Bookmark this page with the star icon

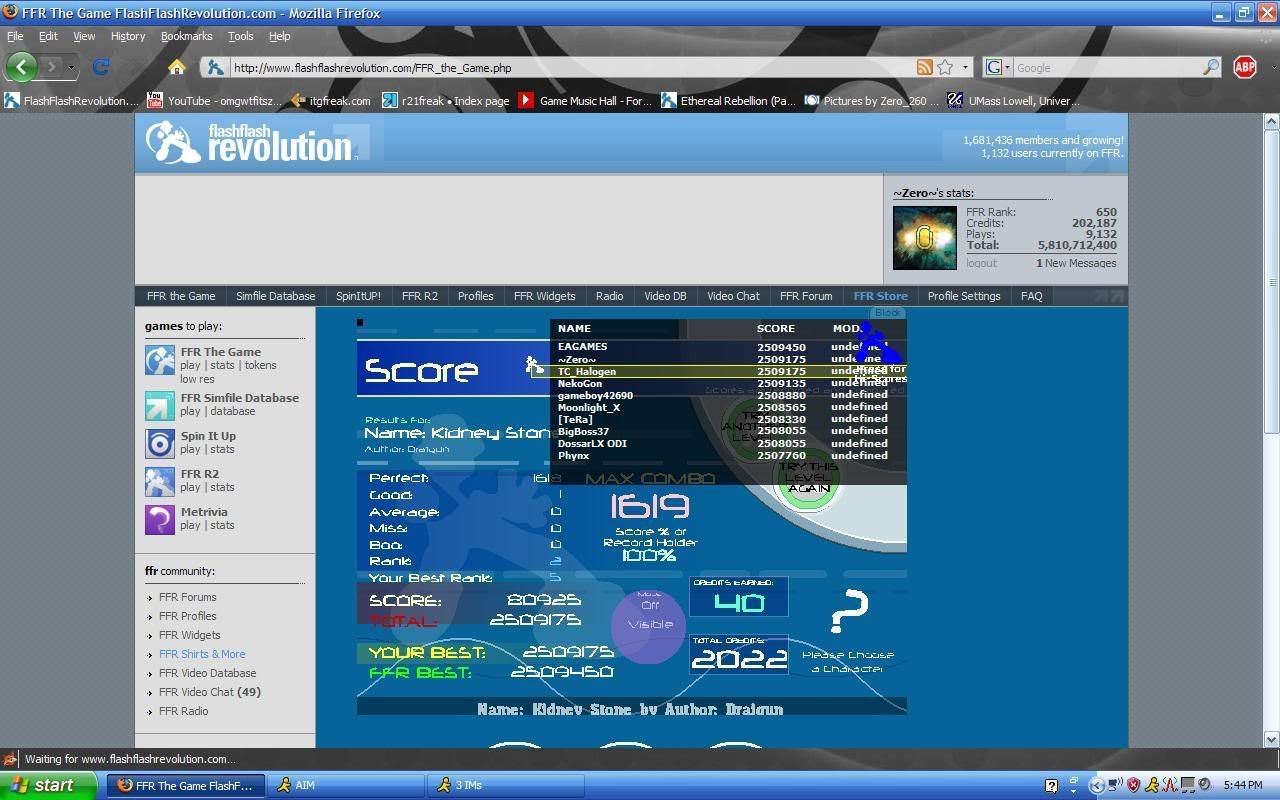tap(945, 68)
